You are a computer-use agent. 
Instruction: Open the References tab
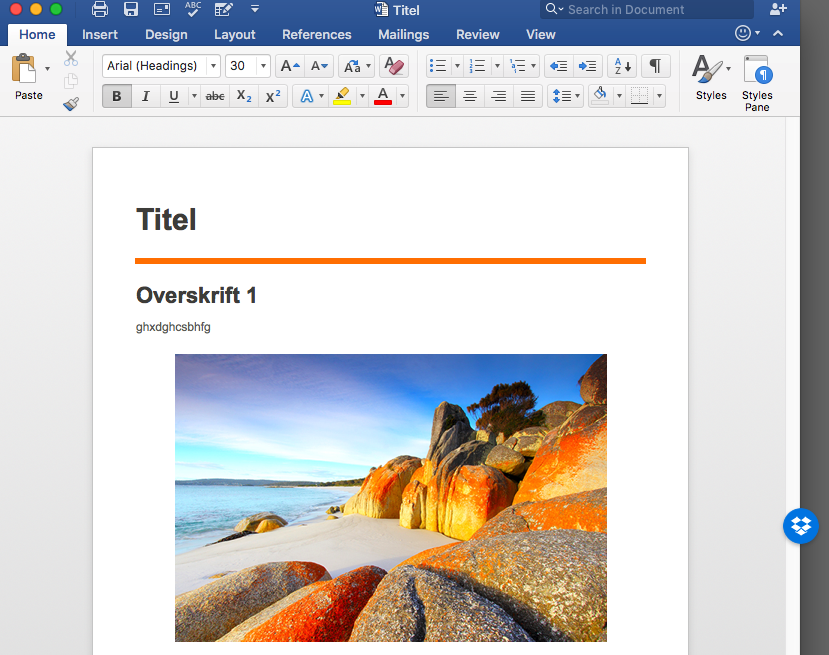pos(316,35)
